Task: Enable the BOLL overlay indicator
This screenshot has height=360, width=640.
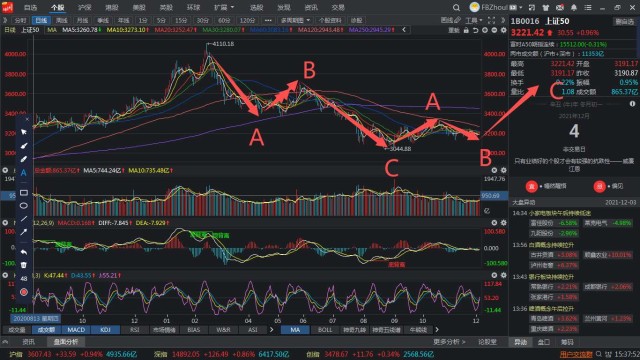Action: tap(325, 329)
